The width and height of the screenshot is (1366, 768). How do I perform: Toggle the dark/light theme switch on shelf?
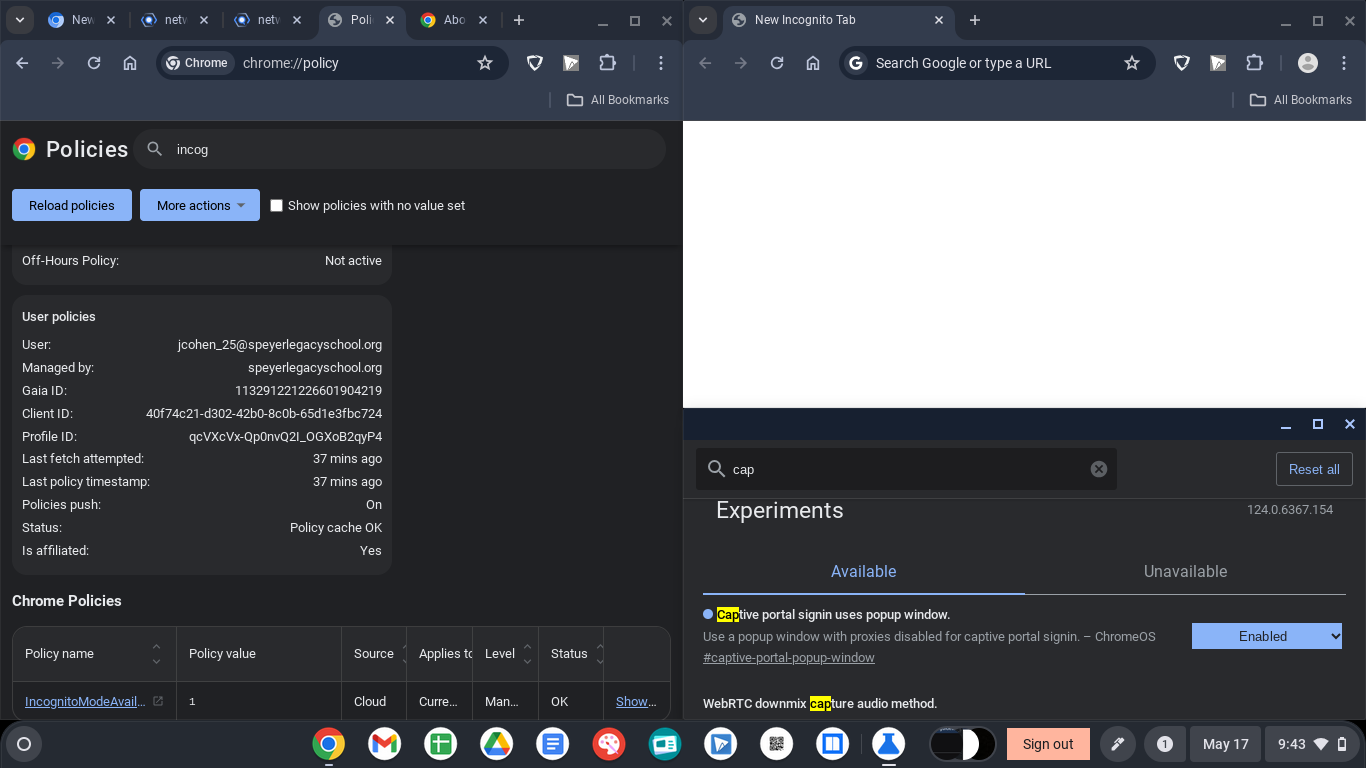coord(962,744)
